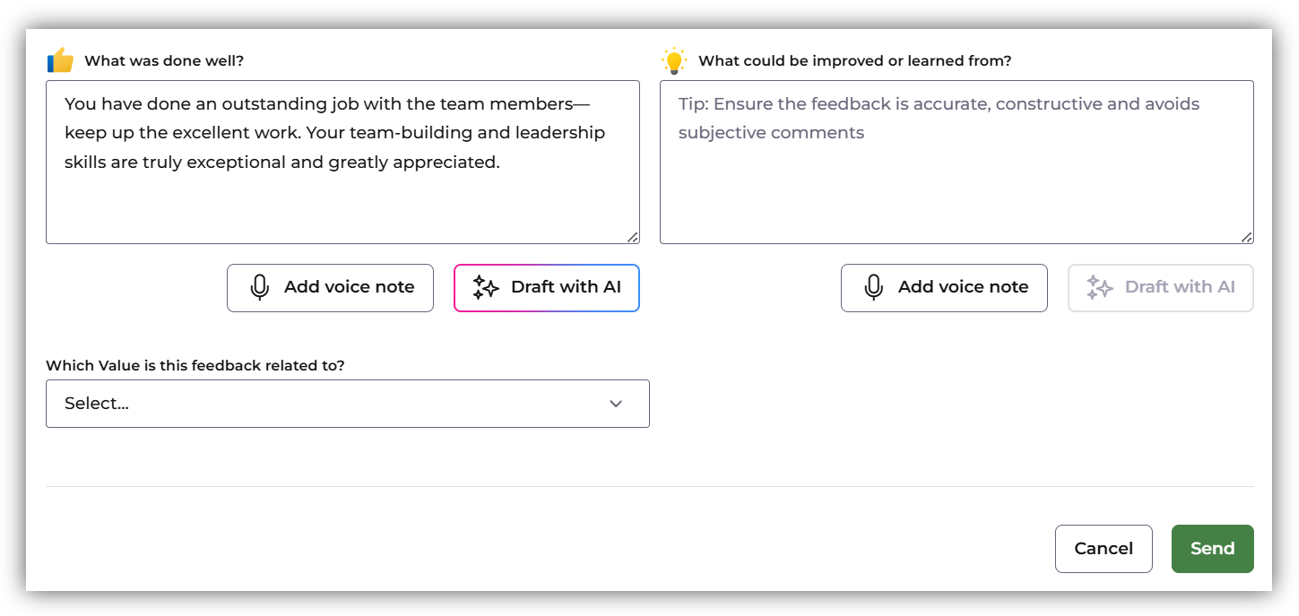Click the "What was done well?" label
The height and width of the screenshot is (616, 1299).
164,61
